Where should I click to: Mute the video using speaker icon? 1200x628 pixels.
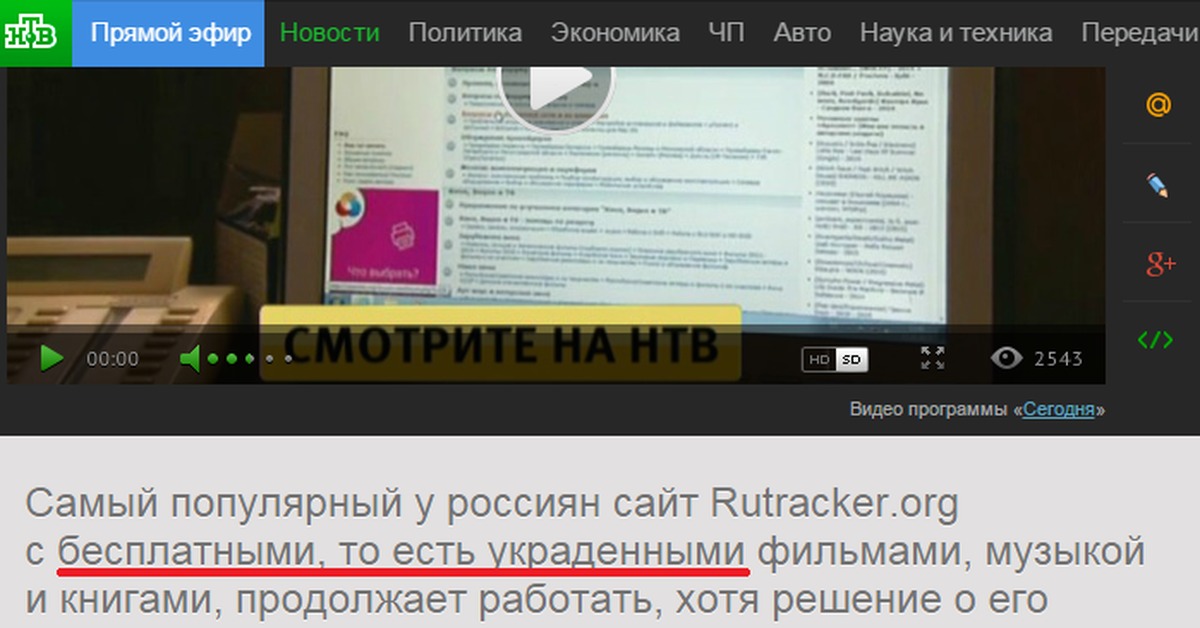click(191, 358)
